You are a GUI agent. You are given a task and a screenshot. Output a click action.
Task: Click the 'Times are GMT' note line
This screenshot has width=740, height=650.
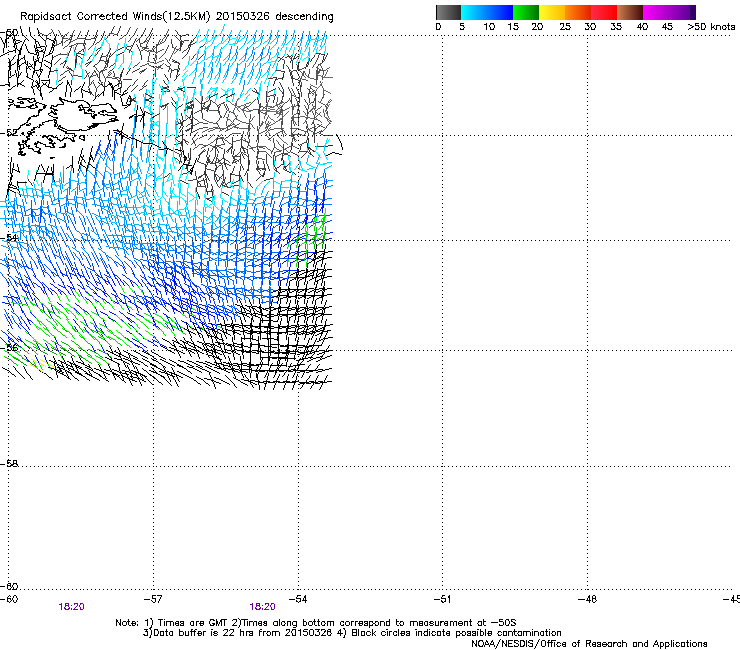(316, 623)
